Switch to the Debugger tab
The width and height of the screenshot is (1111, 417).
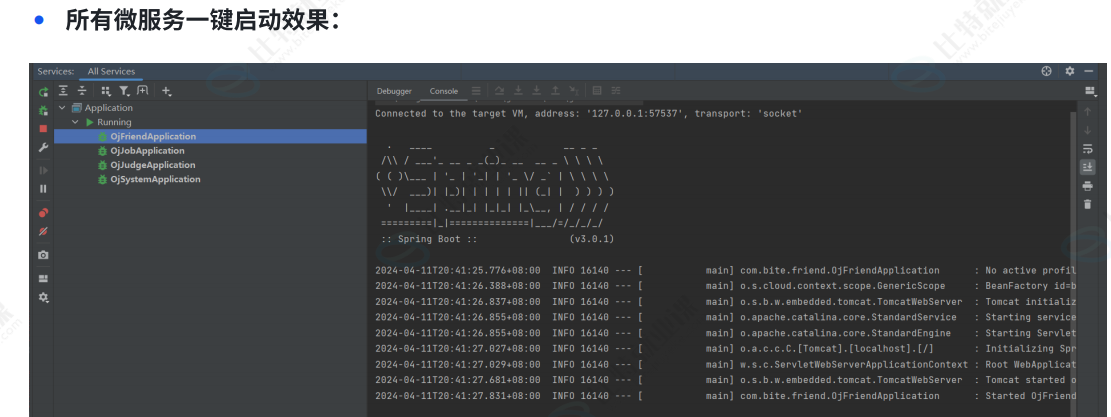tap(394, 91)
